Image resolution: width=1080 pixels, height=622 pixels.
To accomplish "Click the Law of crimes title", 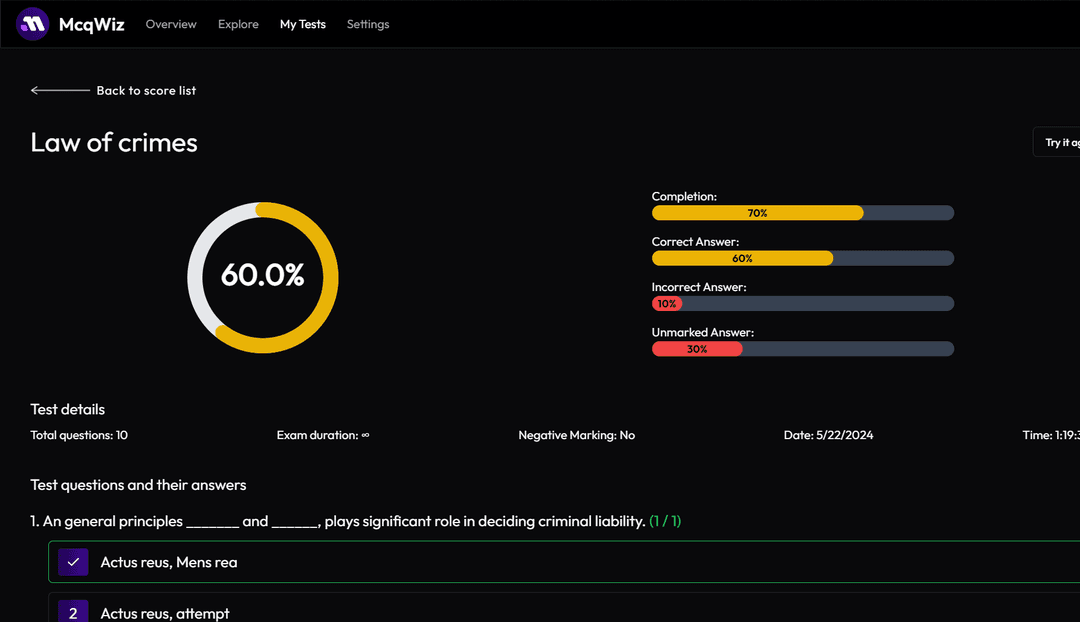I will point(114,143).
